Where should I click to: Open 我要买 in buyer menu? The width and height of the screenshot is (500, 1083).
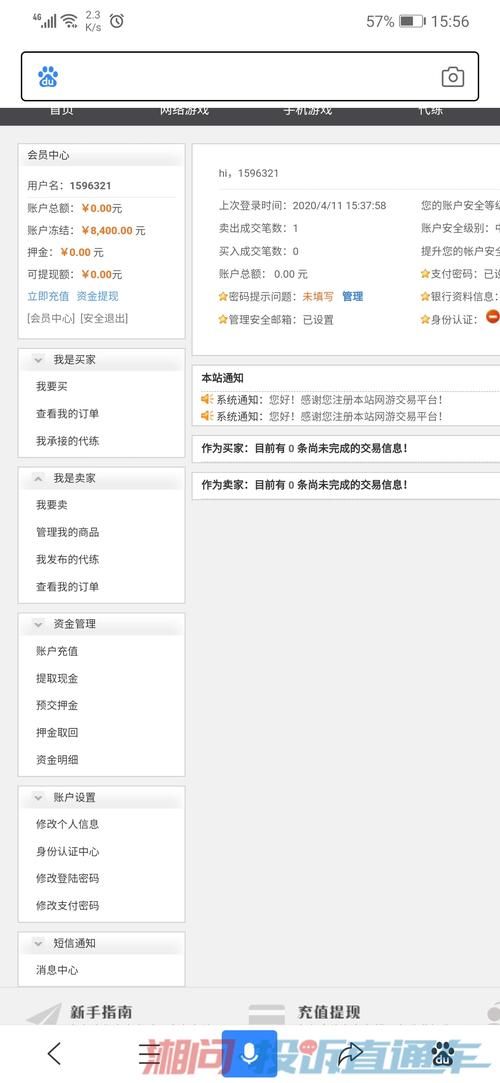(52, 386)
